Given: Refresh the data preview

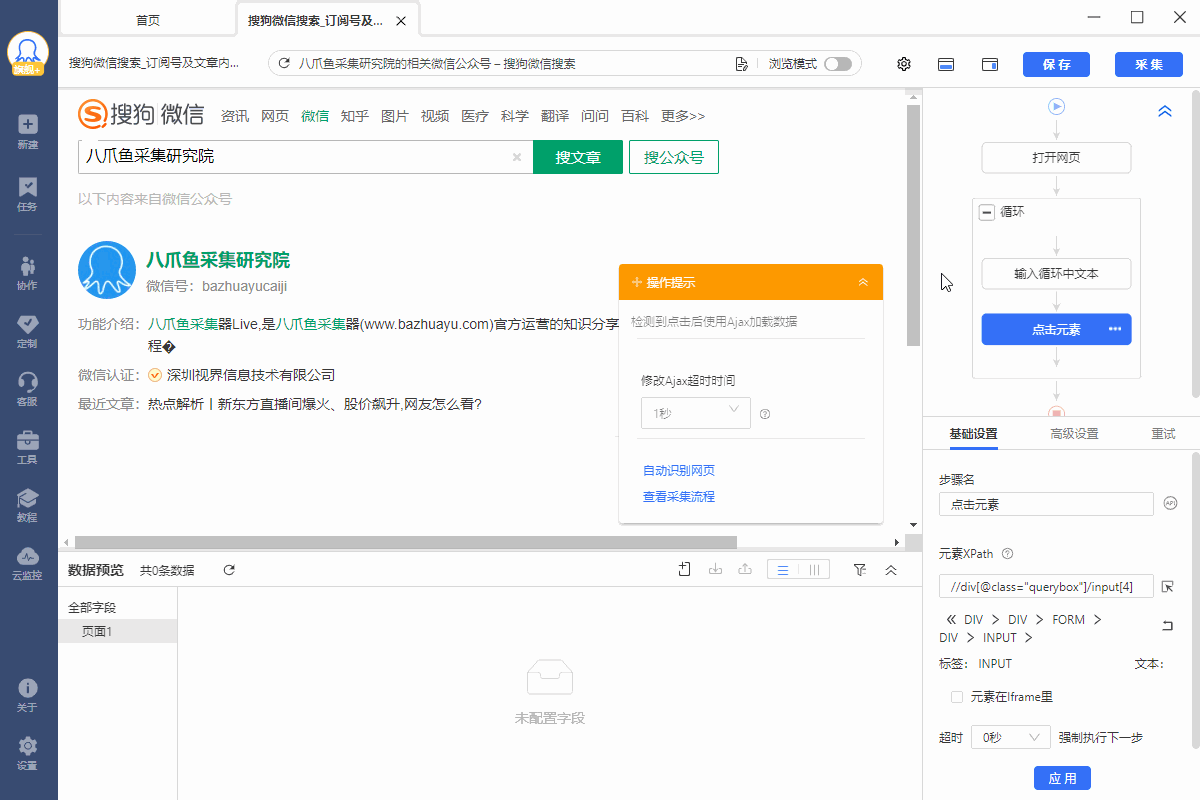Looking at the screenshot, I should [x=229, y=570].
